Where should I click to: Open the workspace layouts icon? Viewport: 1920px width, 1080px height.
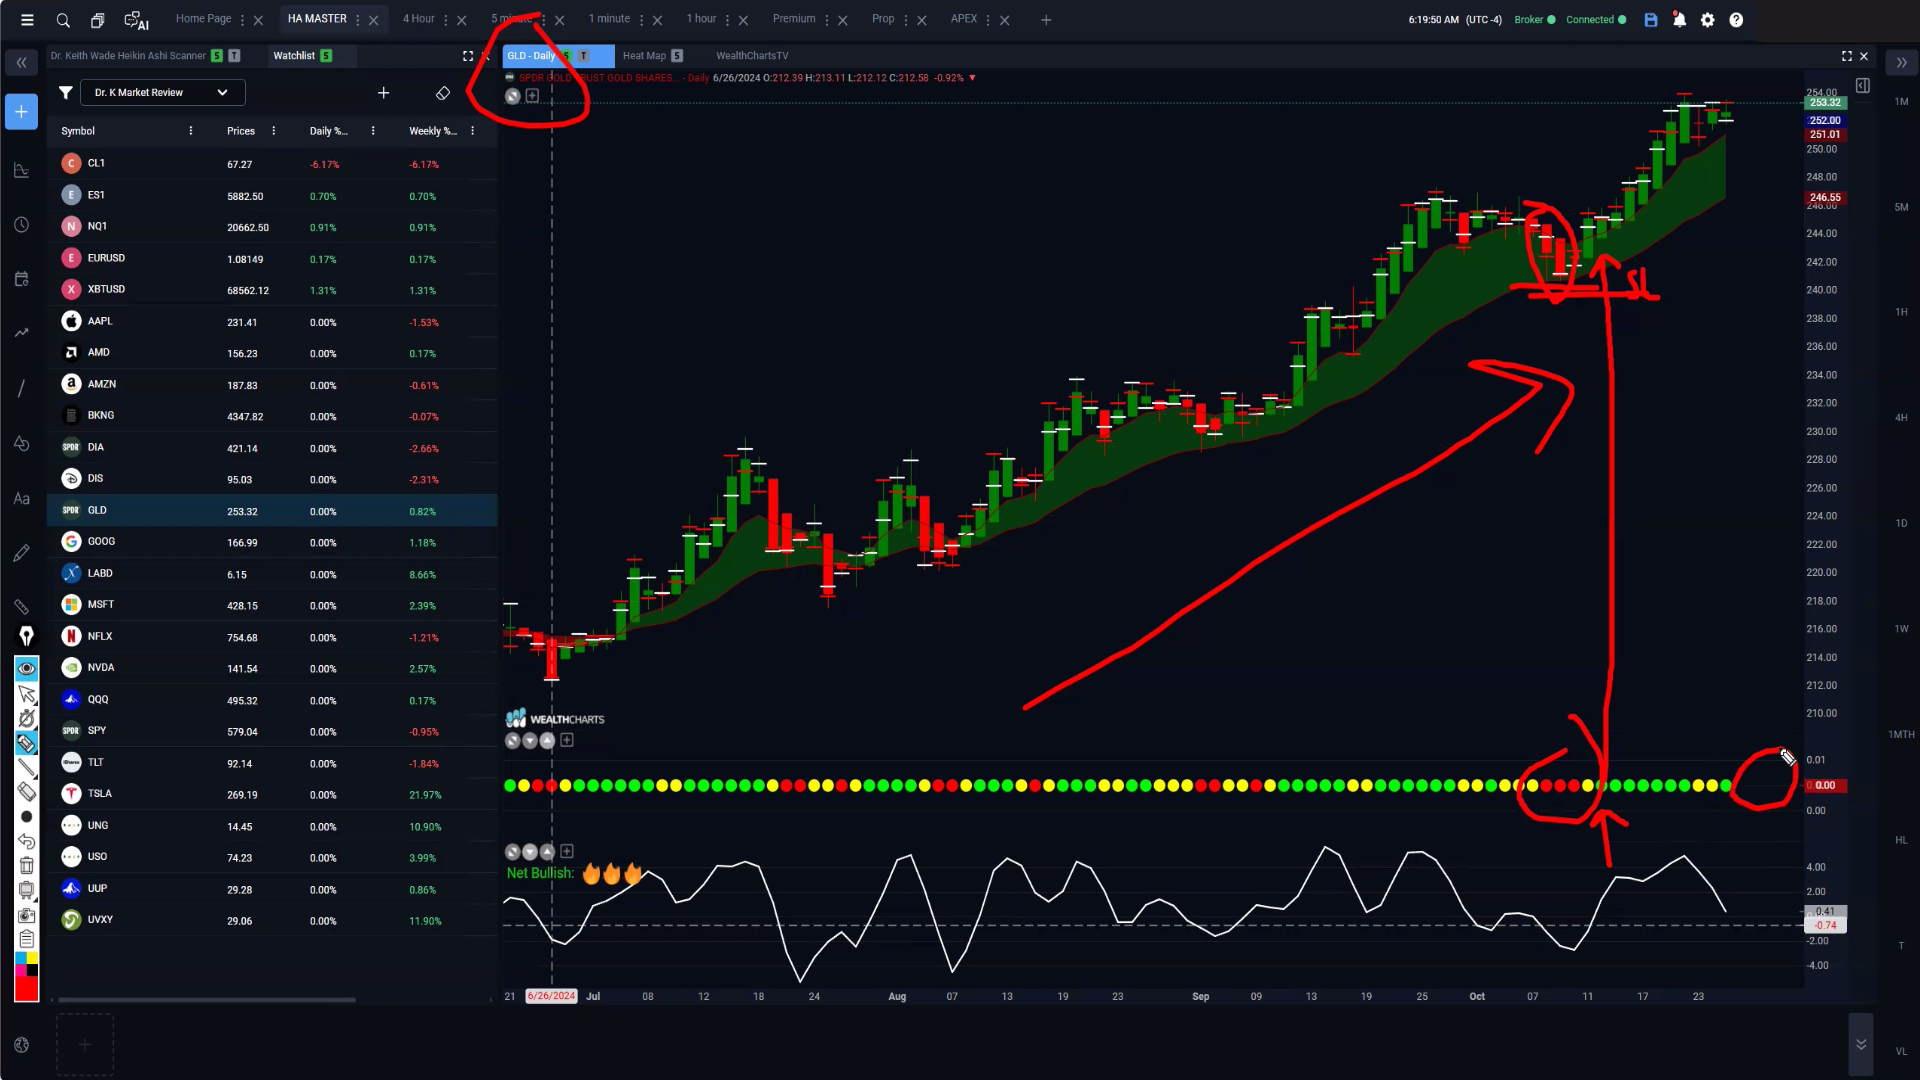click(x=97, y=20)
